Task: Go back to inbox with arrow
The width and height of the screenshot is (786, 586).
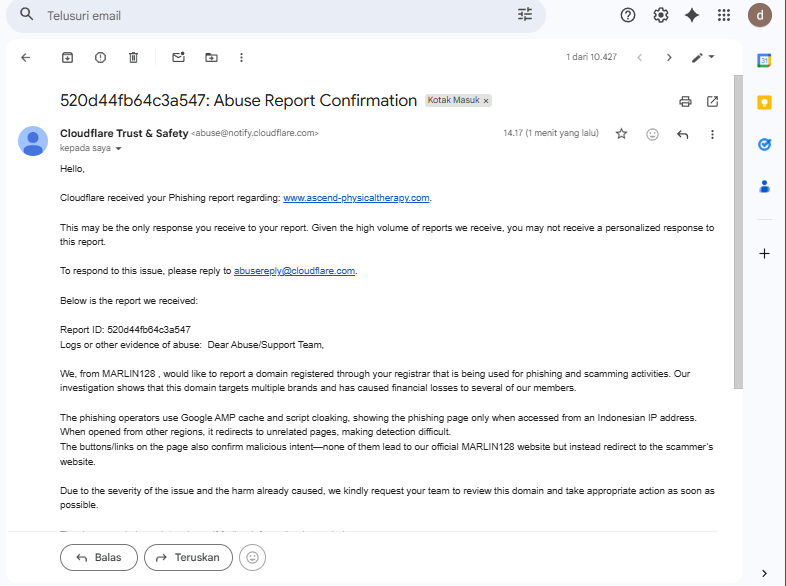Action: coord(26,58)
